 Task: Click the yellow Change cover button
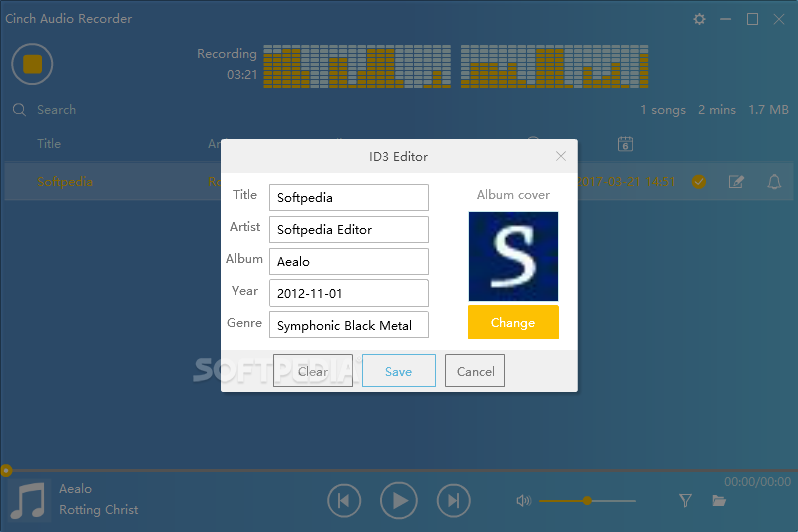coord(513,322)
